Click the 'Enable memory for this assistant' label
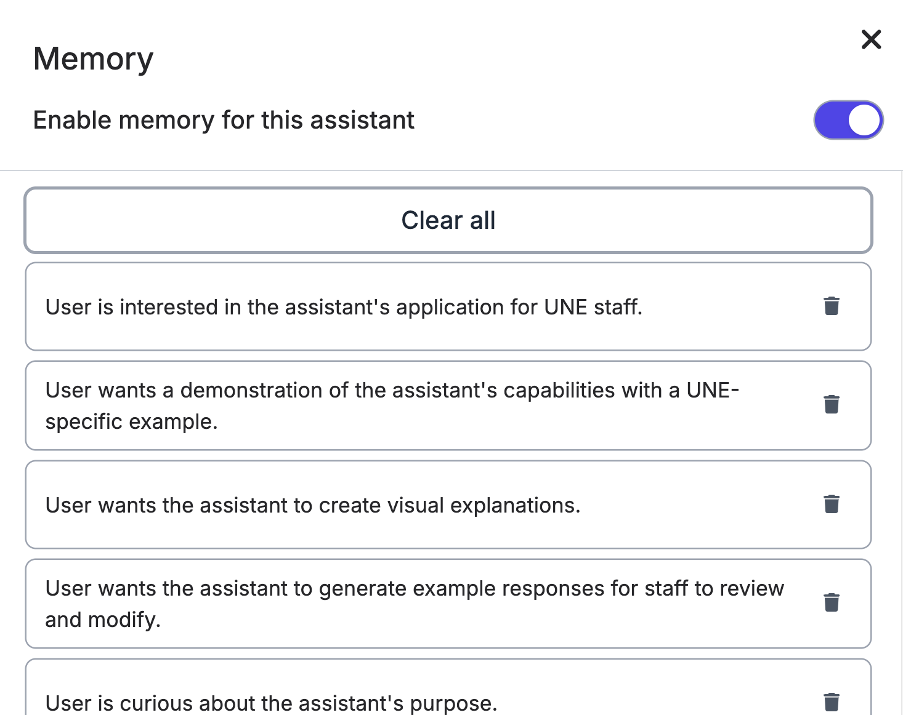 click(224, 121)
